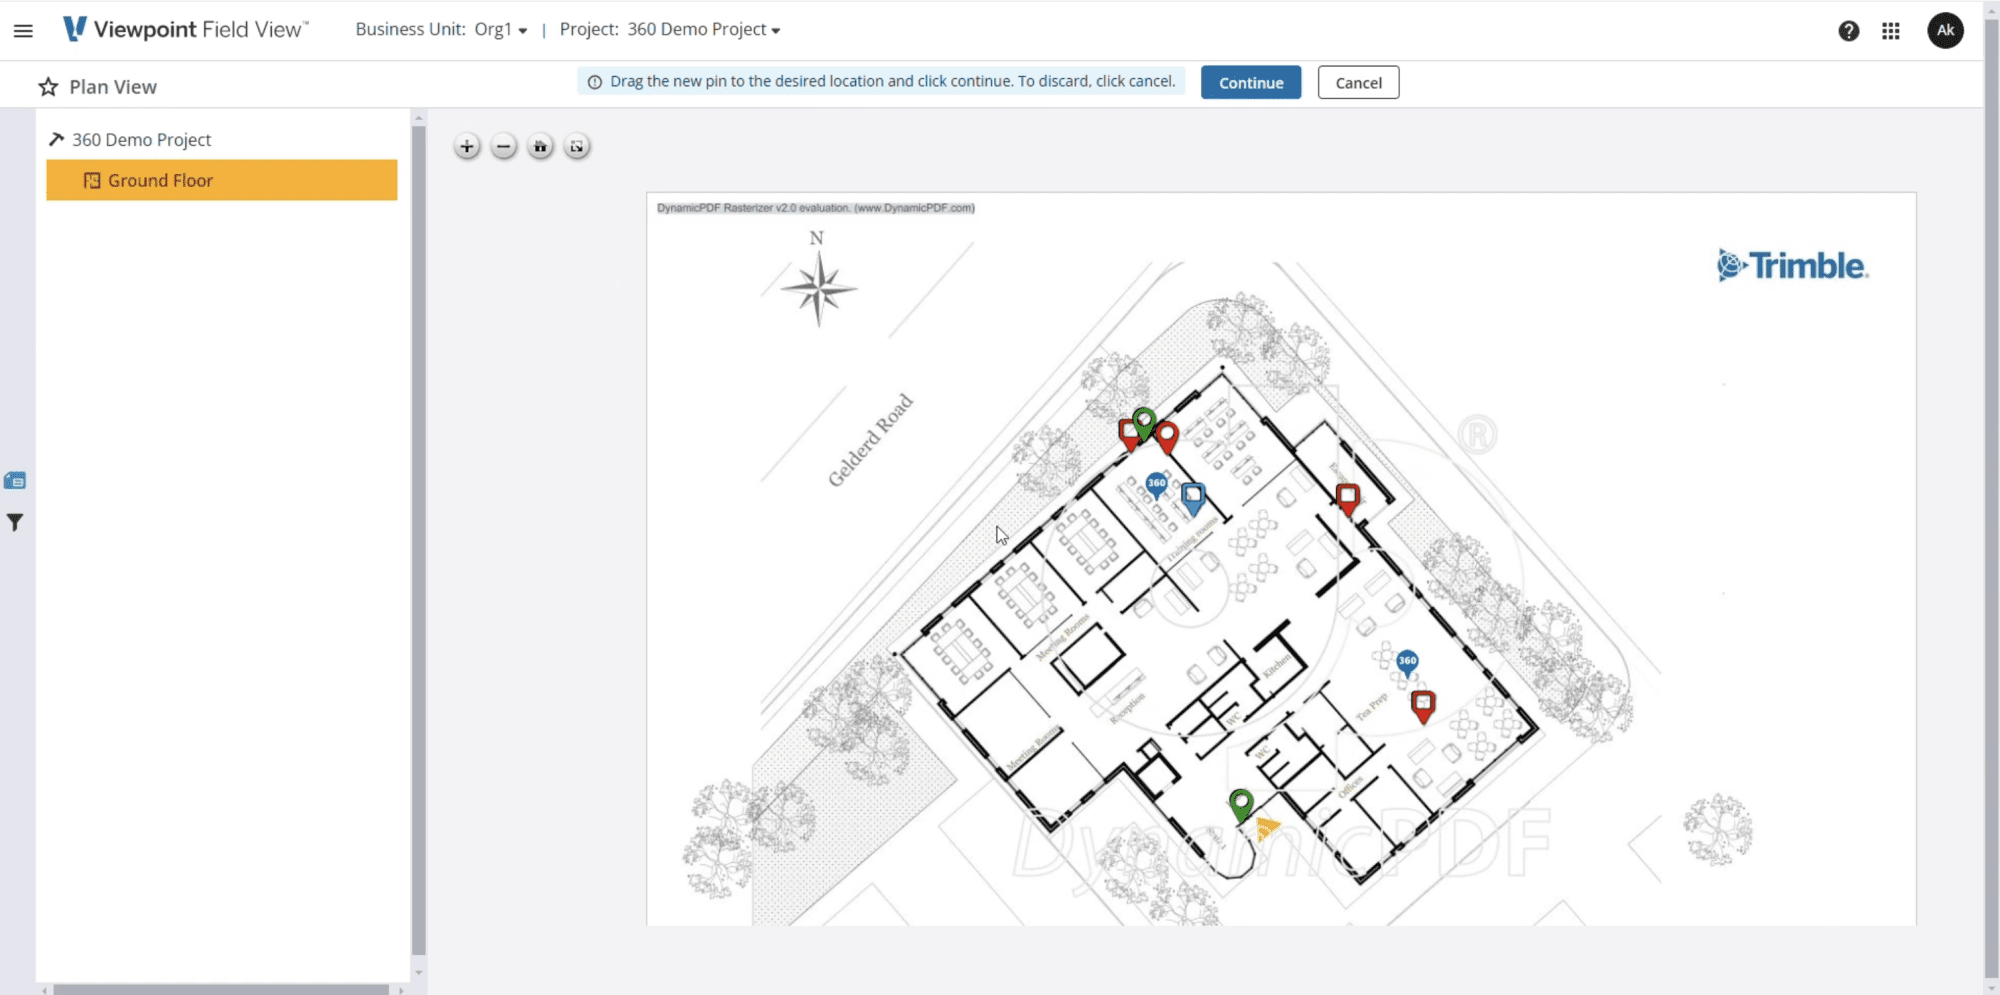Viewport: 2000px width, 995px height.
Task: Open the help question mark icon
Action: point(1848,31)
